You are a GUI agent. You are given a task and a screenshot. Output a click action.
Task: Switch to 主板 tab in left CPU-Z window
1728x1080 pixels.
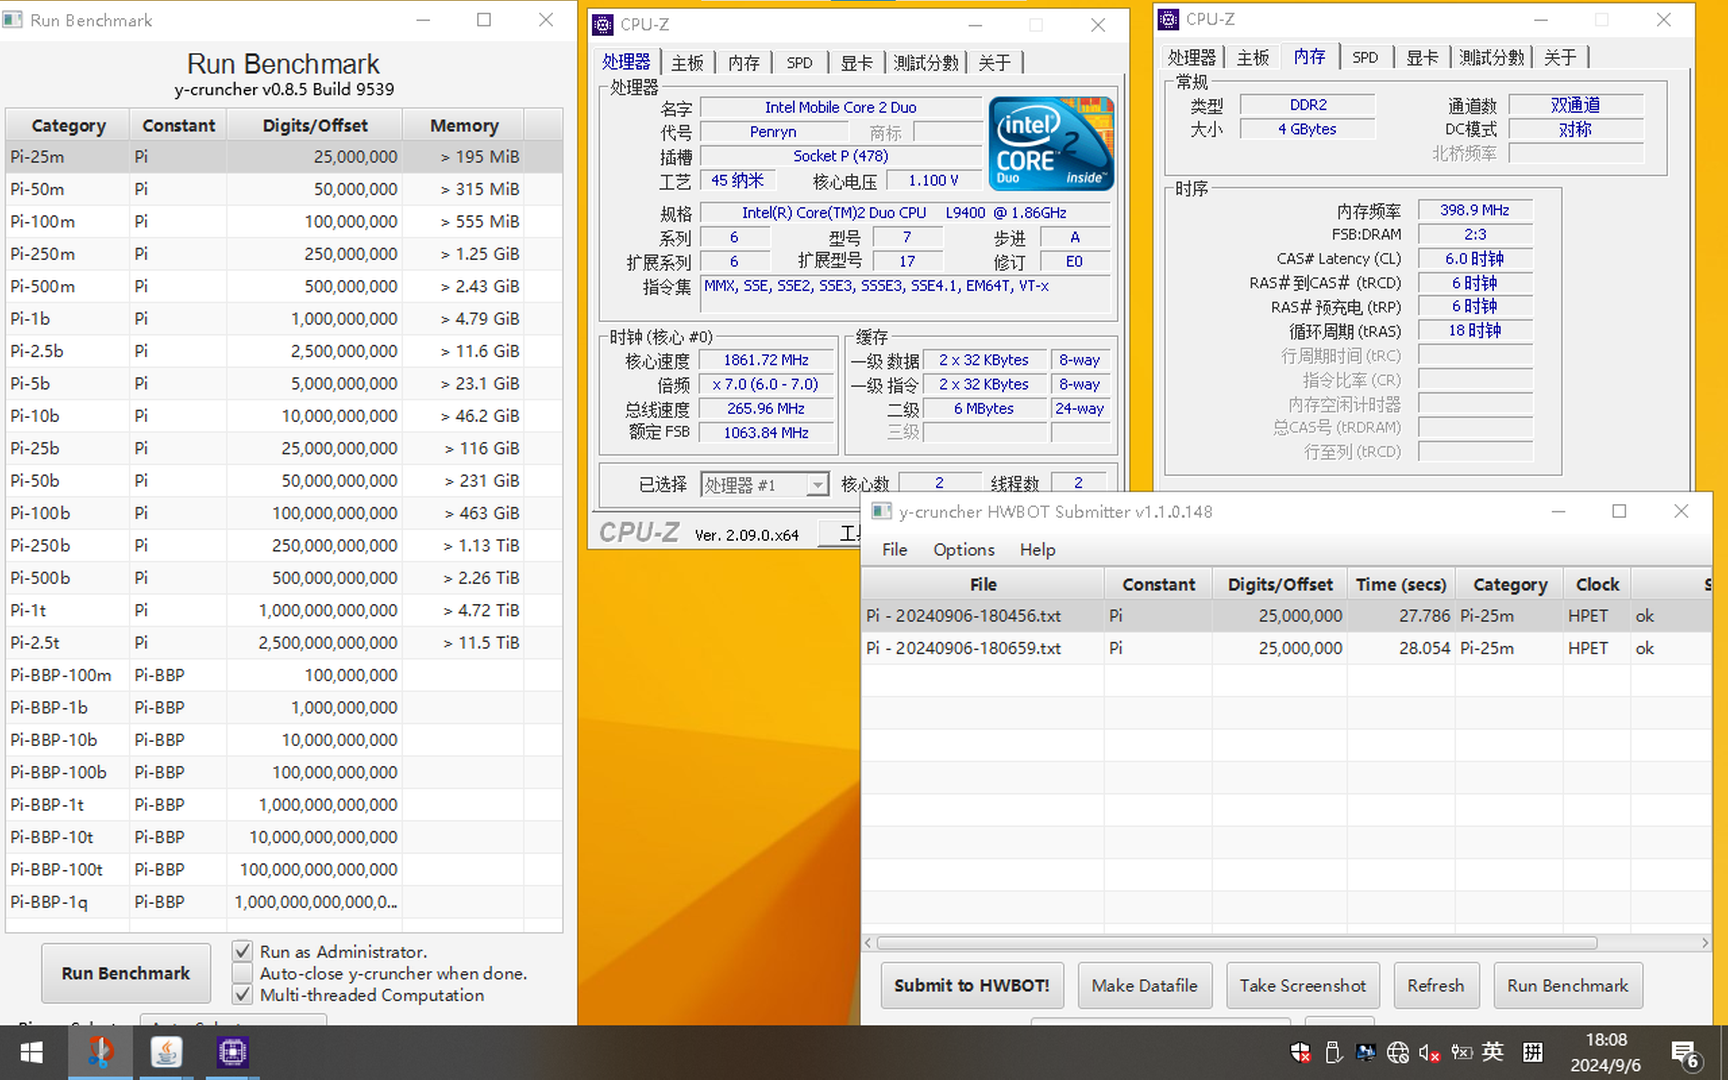(687, 62)
